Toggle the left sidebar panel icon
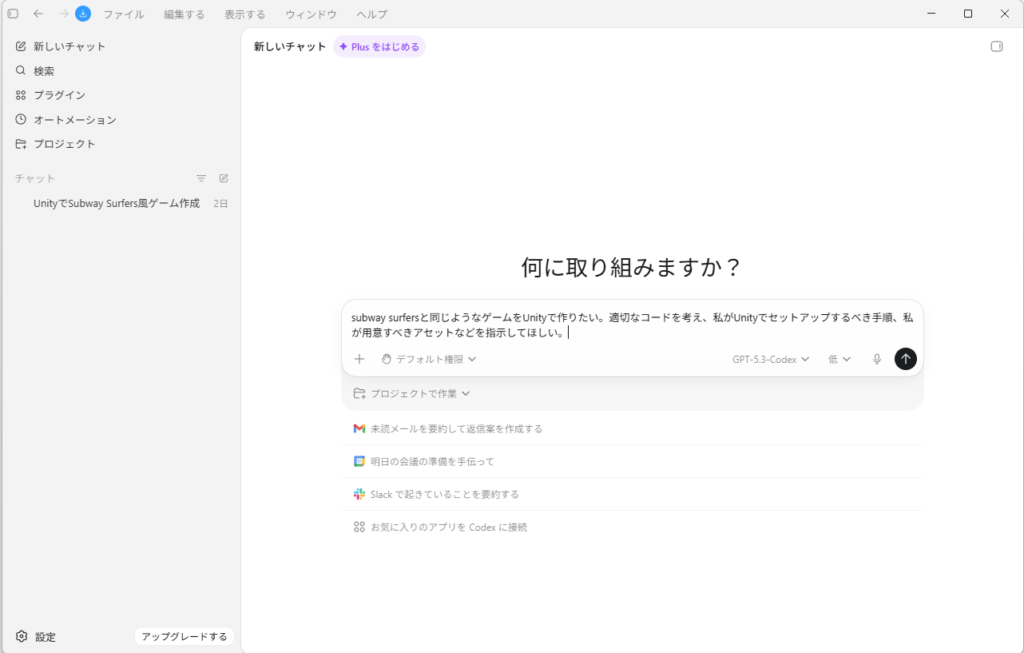1024x653 pixels. (x=13, y=14)
